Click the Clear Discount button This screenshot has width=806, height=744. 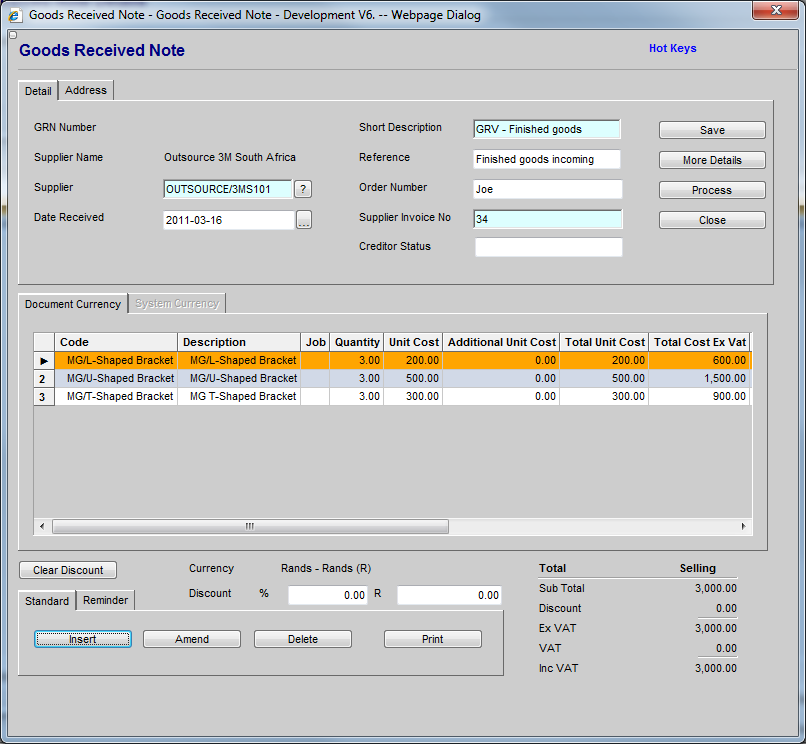68,570
